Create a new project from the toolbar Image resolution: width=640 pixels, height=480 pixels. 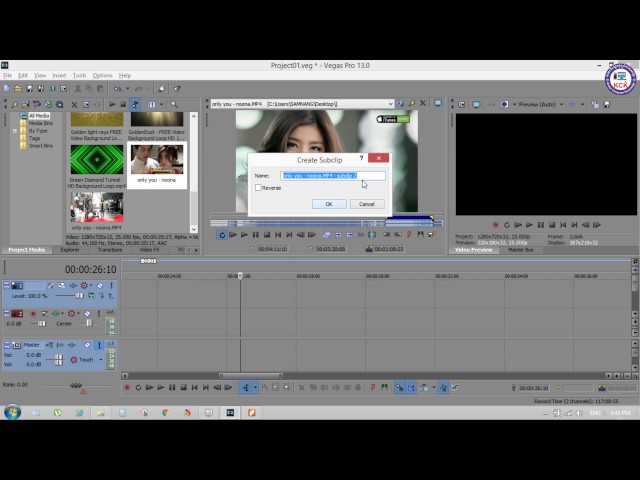pyautogui.click(x=7, y=89)
